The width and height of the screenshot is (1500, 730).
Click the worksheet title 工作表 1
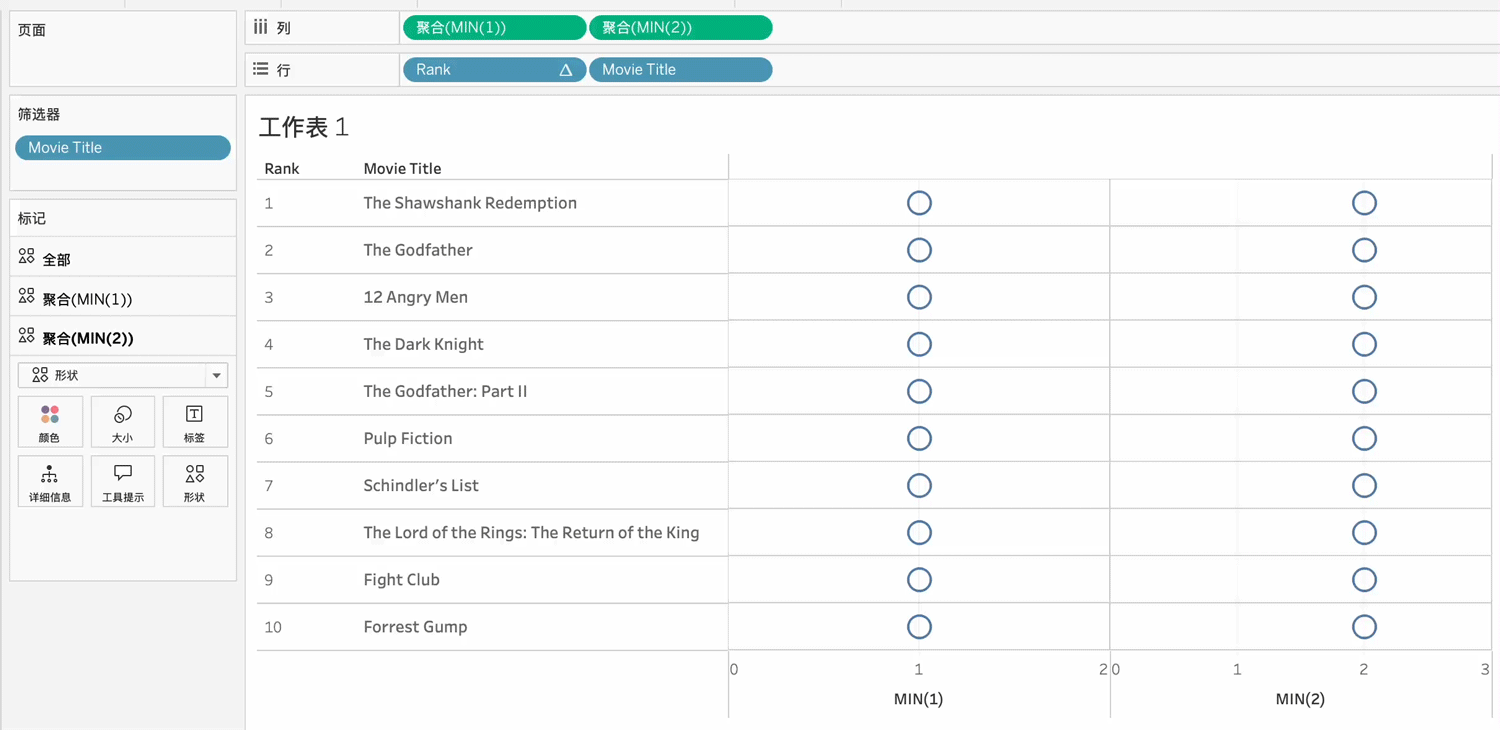[x=304, y=127]
